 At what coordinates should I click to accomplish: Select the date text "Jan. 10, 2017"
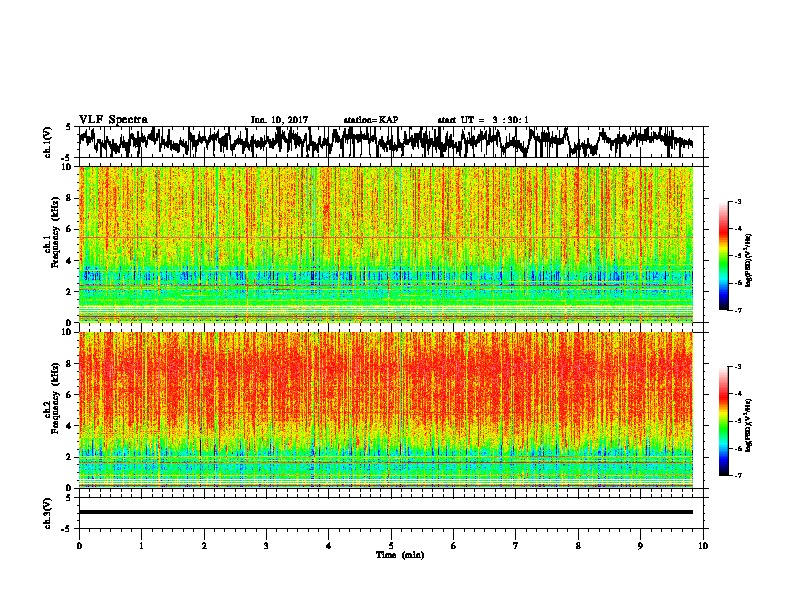[x=279, y=120]
